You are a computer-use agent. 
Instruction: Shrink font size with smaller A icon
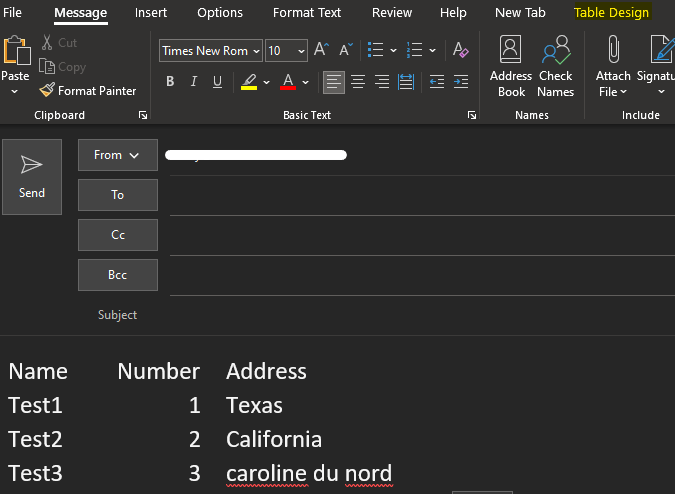coord(345,49)
